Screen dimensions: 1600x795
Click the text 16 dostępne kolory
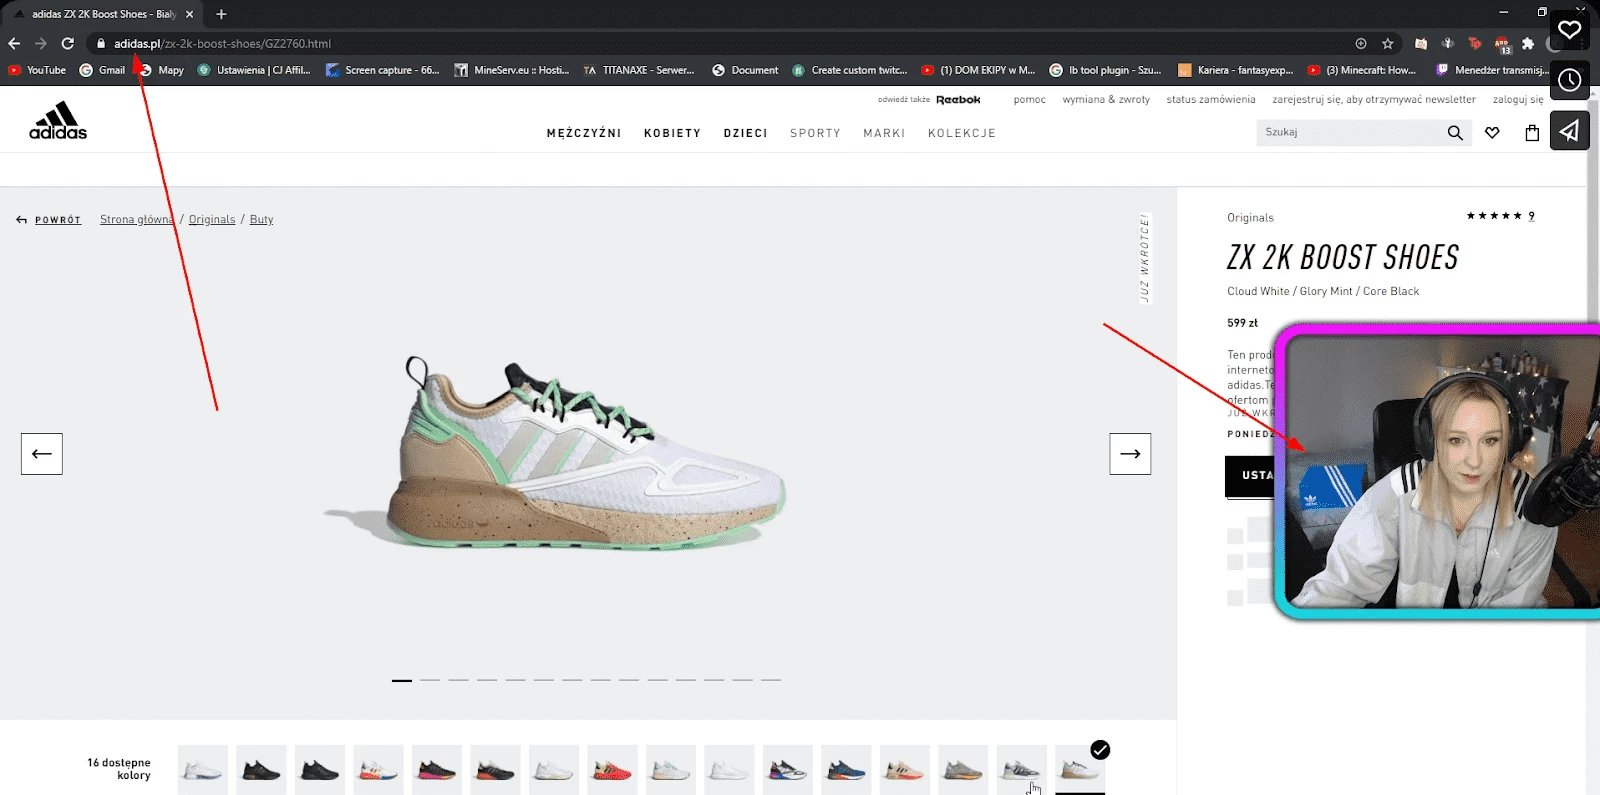click(119, 769)
